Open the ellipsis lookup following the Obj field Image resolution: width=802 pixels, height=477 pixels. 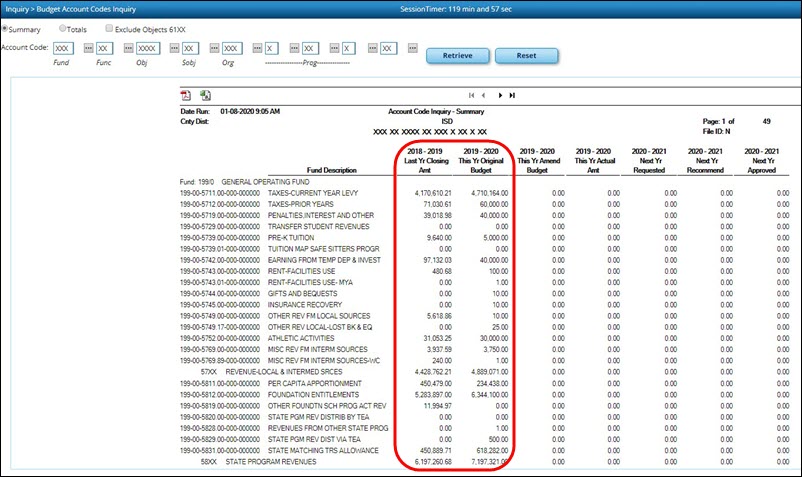[174, 48]
